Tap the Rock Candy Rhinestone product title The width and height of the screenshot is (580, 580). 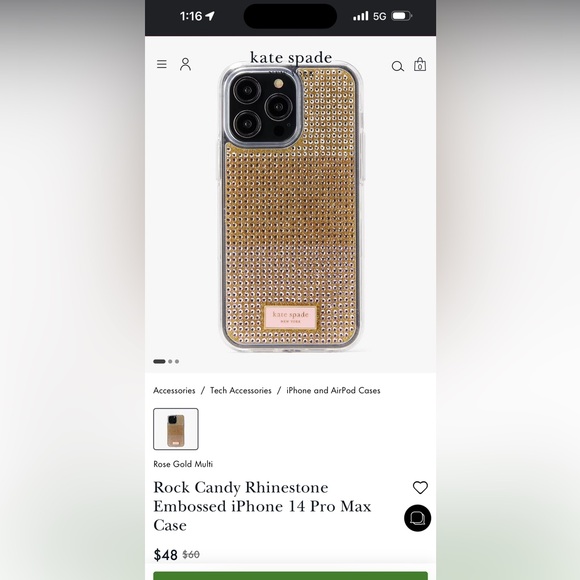(x=262, y=506)
